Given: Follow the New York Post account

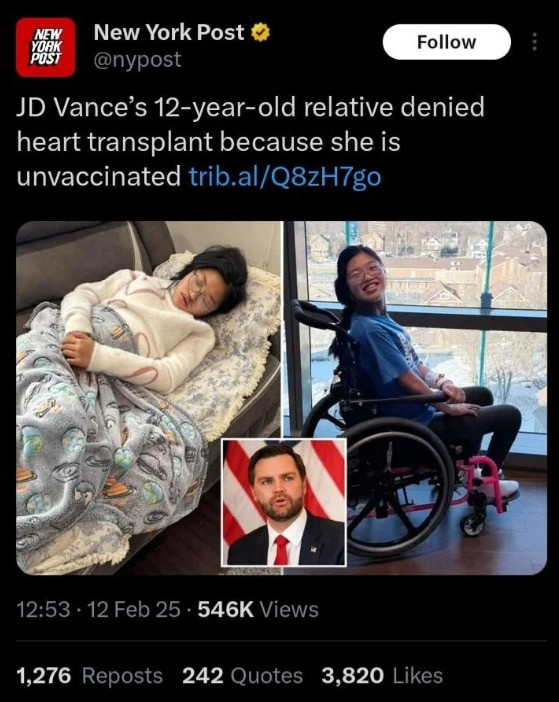Looking at the screenshot, I should (x=447, y=42).
